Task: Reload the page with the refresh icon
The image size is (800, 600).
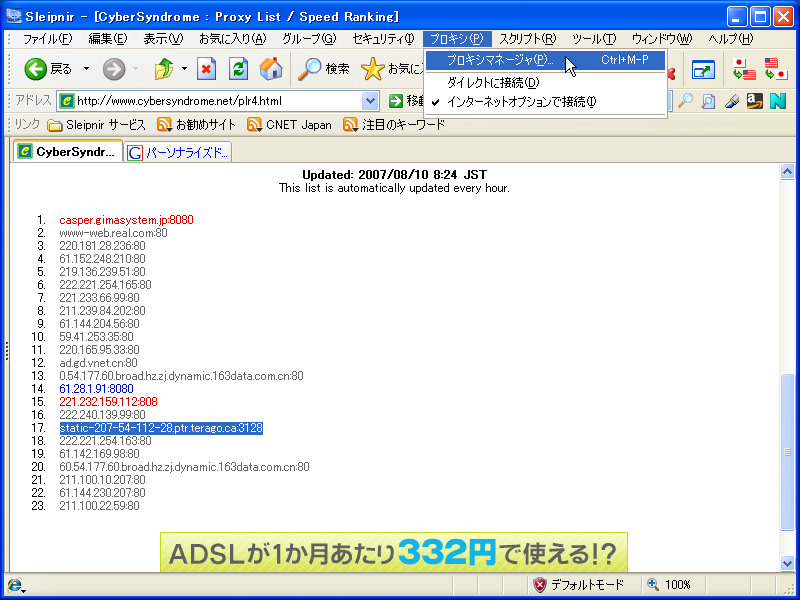Action: pos(238,69)
